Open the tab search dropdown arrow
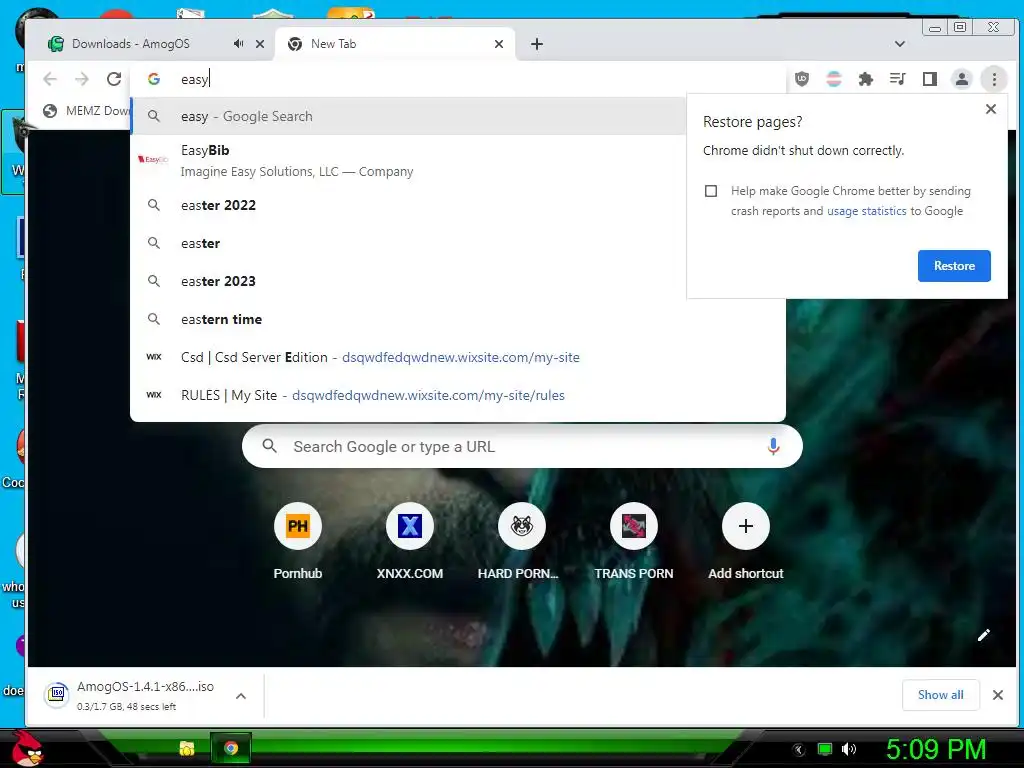This screenshot has width=1024, height=768. (899, 44)
